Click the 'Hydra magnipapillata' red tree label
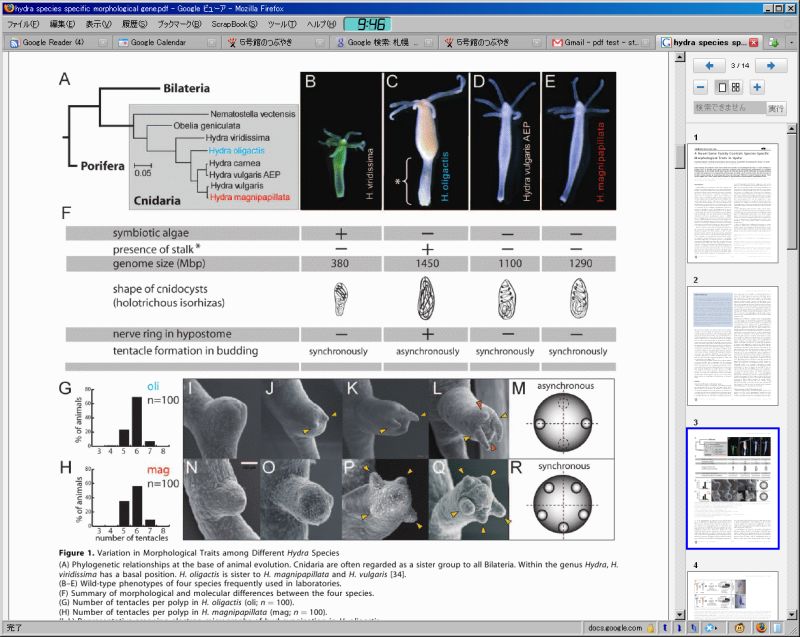Viewport: 800px width, 637px height. tap(249, 197)
